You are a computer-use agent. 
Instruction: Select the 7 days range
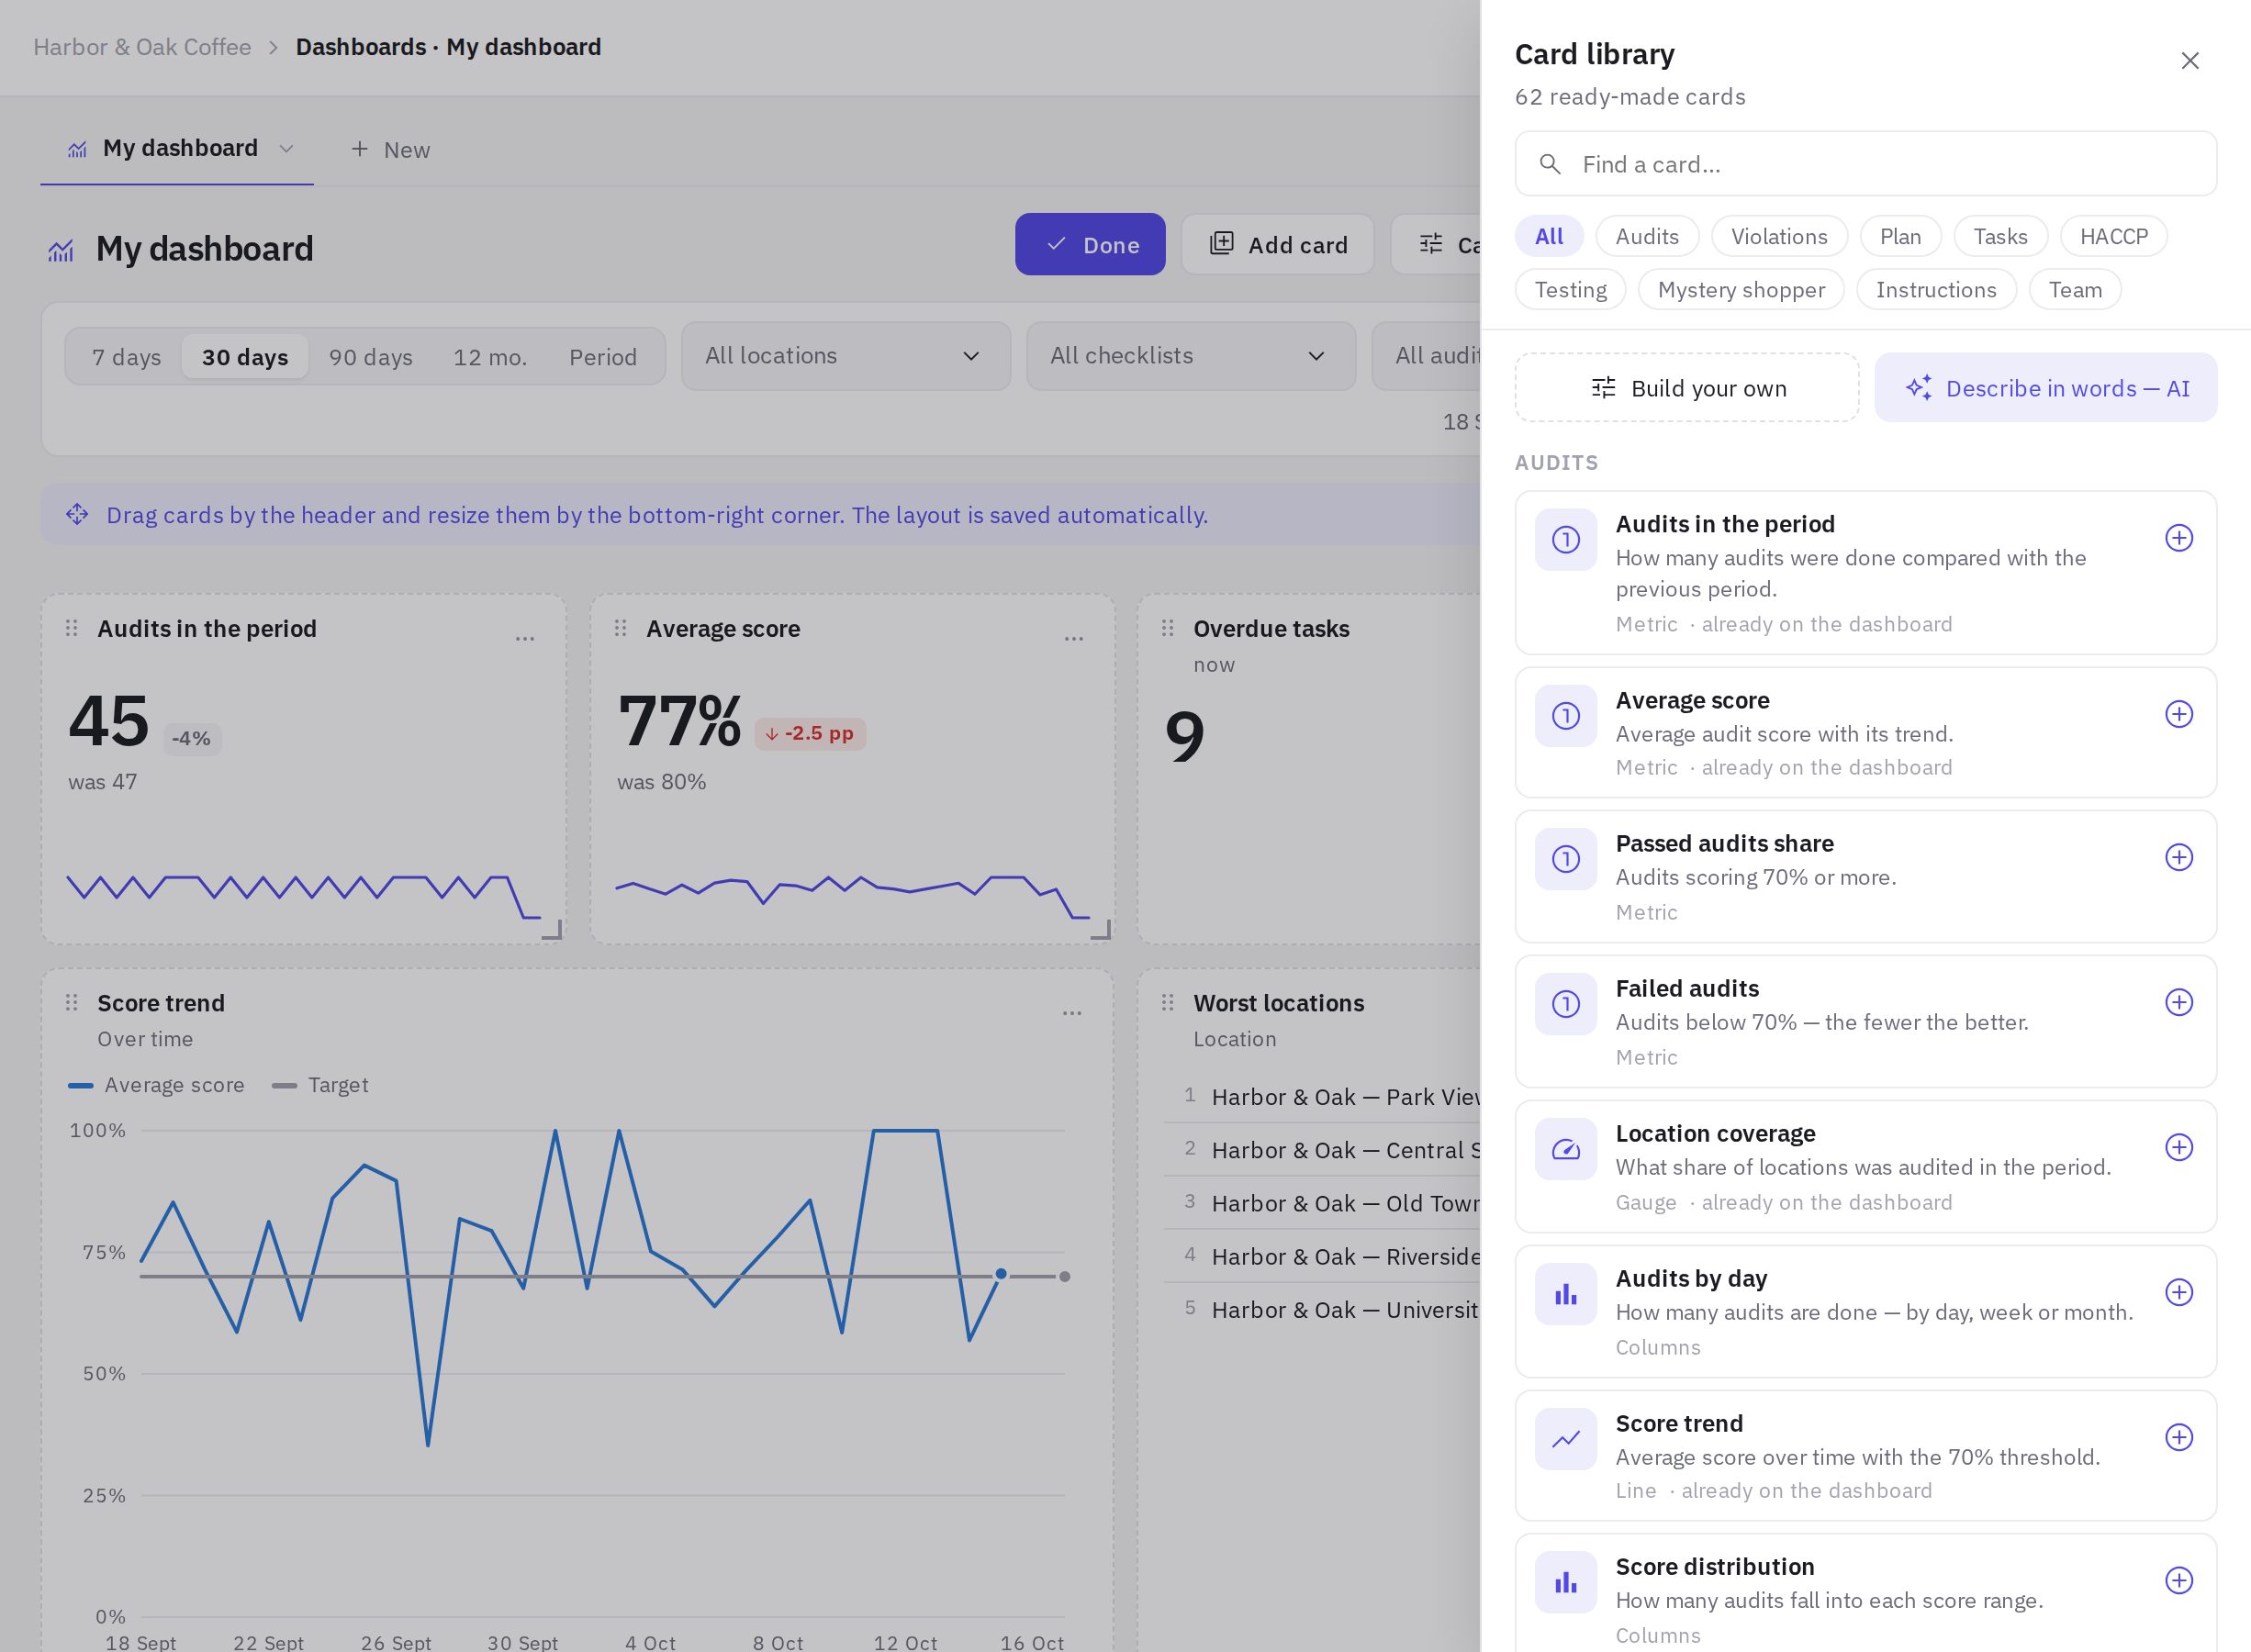point(126,357)
